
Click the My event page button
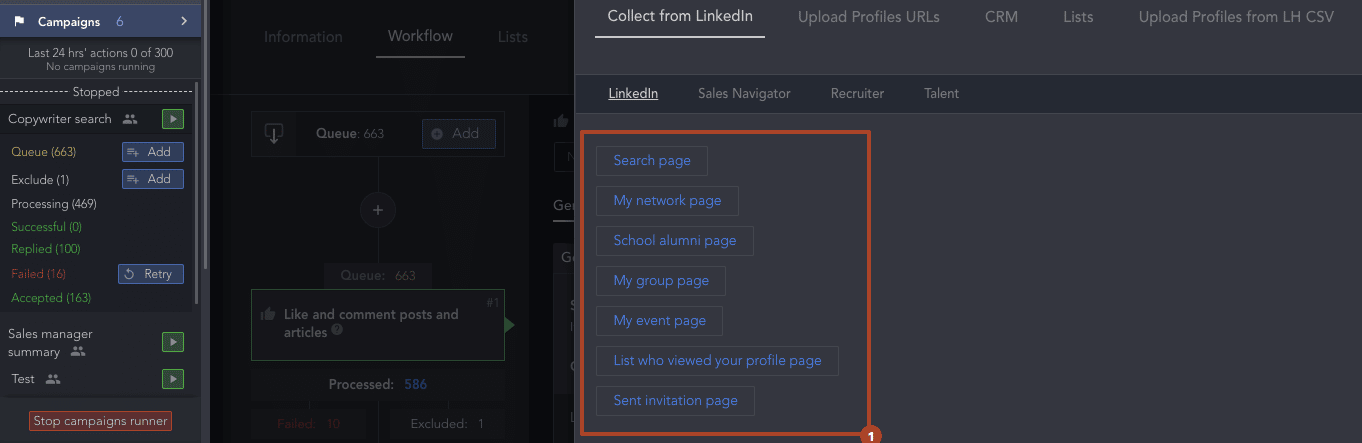pyautogui.click(x=659, y=320)
